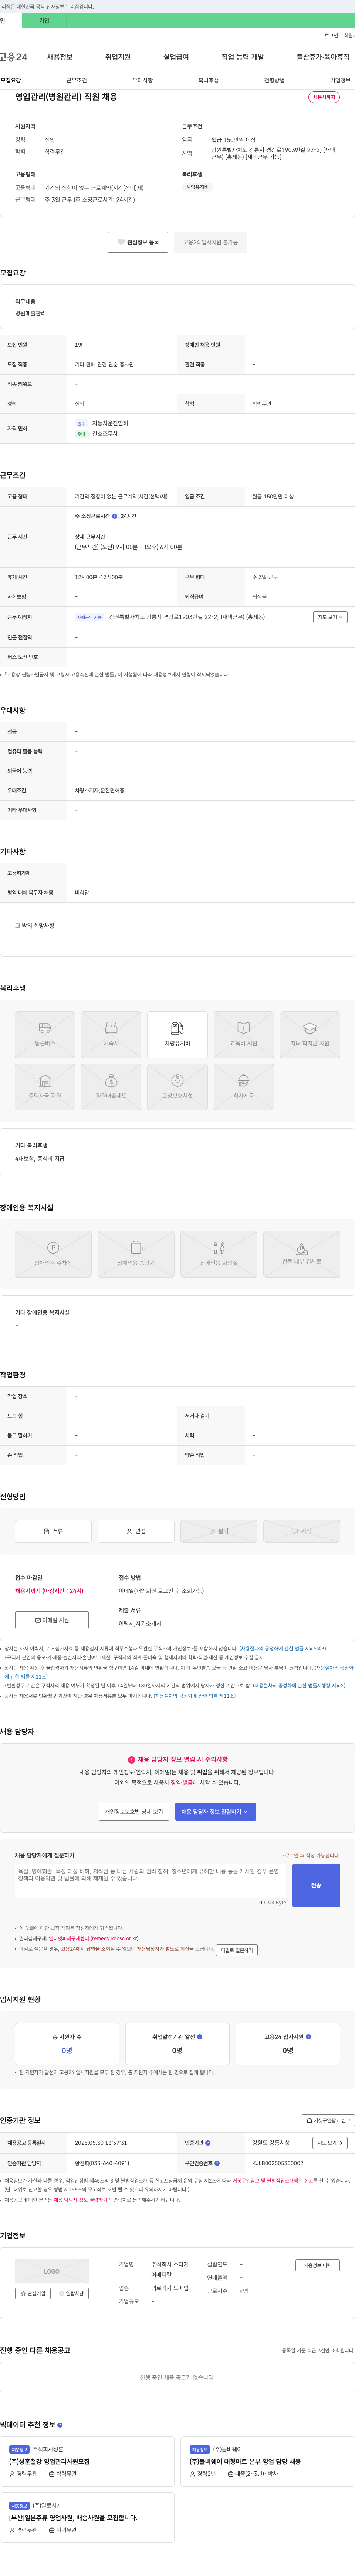
Task: Click the 직원대출제도 welfare icon
Action: pyautogui.click(x=111, y=1087)
